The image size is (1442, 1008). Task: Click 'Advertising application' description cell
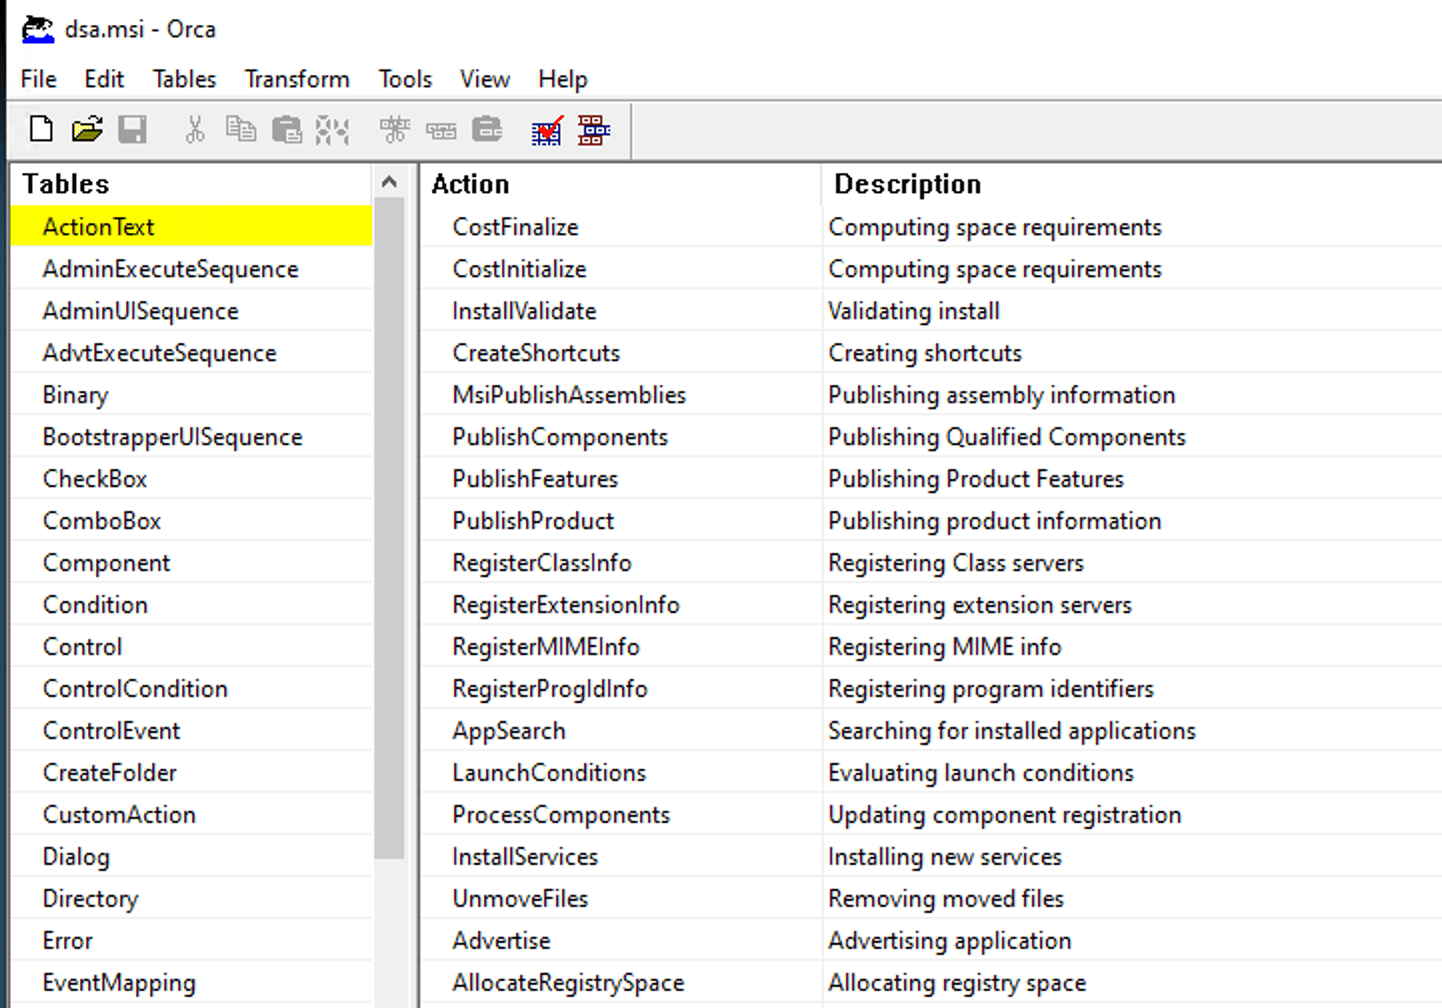pos(1132,941)
